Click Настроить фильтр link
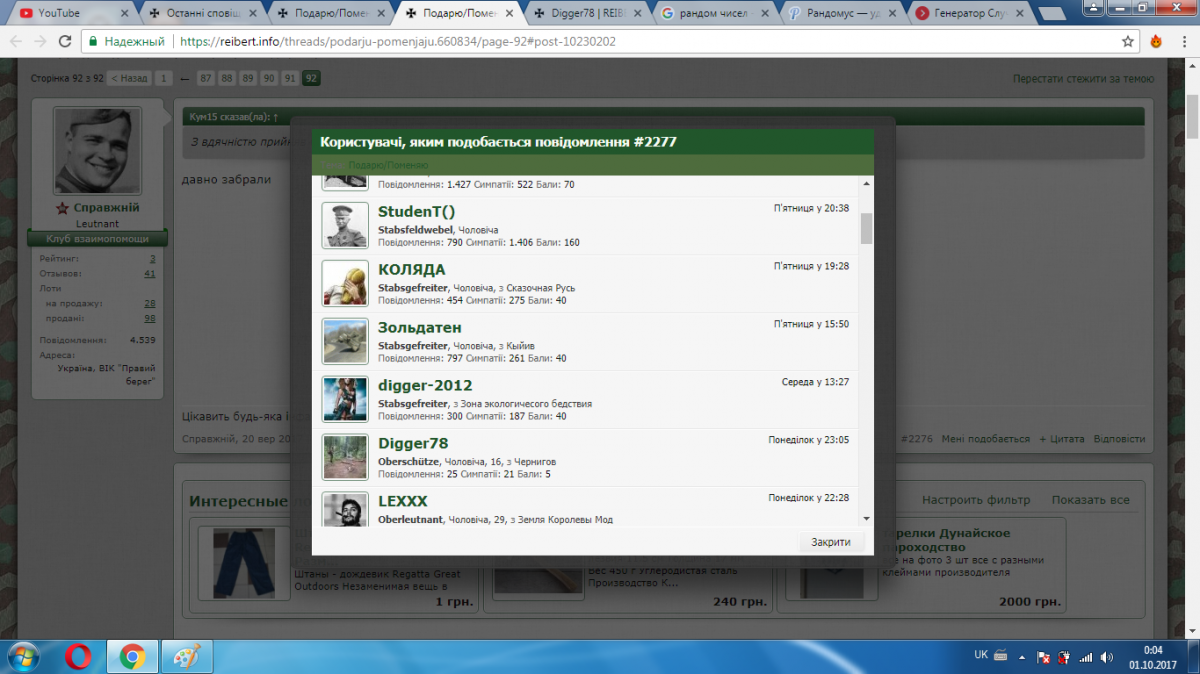Image resolution: width=1200 pixels, height=674 pixels. (x=976, y=500)
